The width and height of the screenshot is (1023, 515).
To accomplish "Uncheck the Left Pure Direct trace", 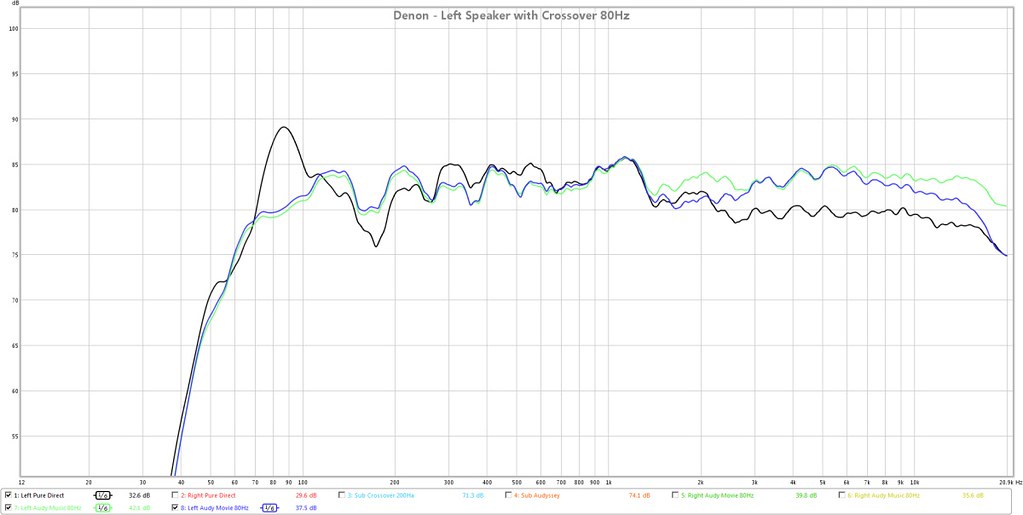I will [x=8, y=495].
